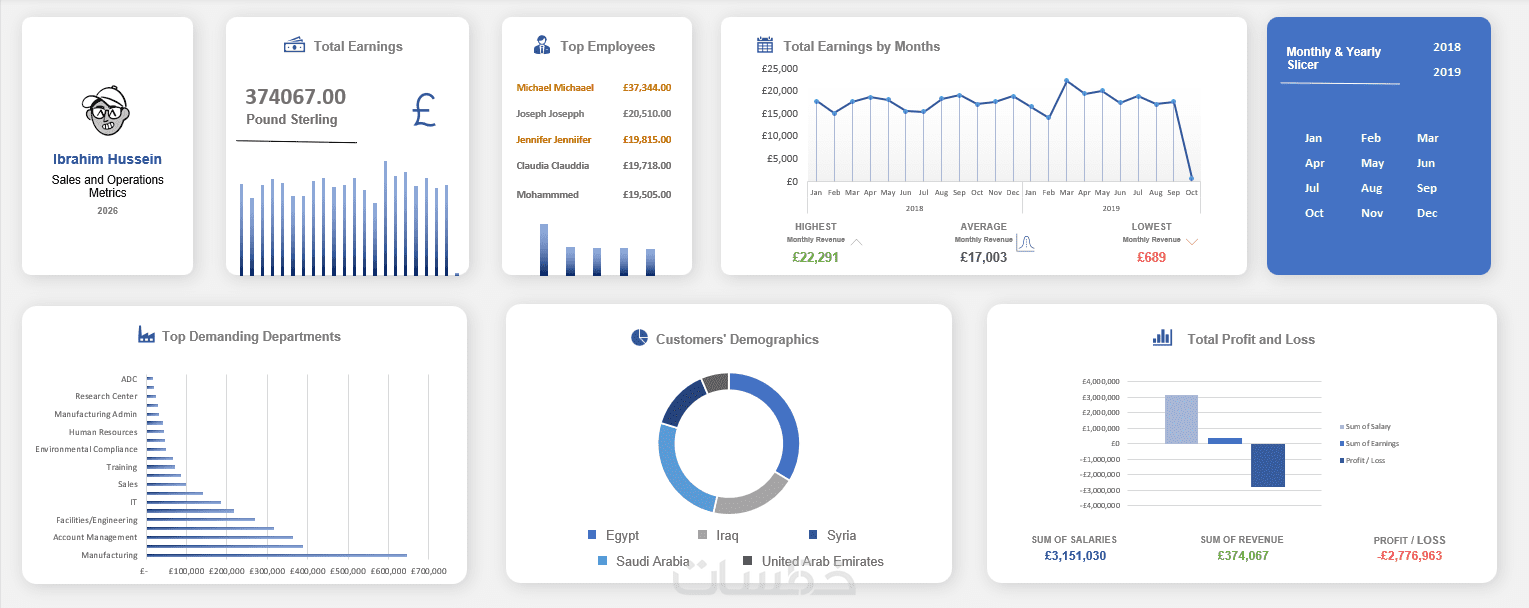Click the employee icon beside Top Employees
1529x608 pixels.
542,46
